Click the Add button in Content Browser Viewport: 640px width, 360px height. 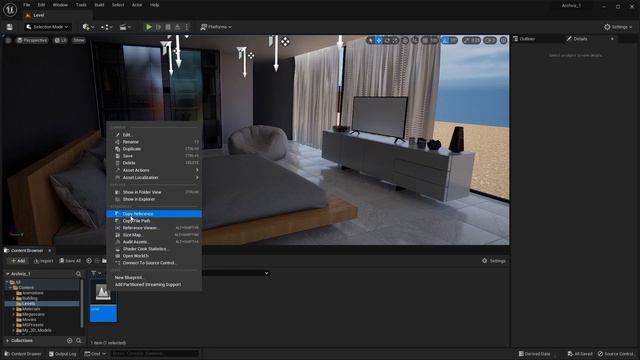coord(18,261)
